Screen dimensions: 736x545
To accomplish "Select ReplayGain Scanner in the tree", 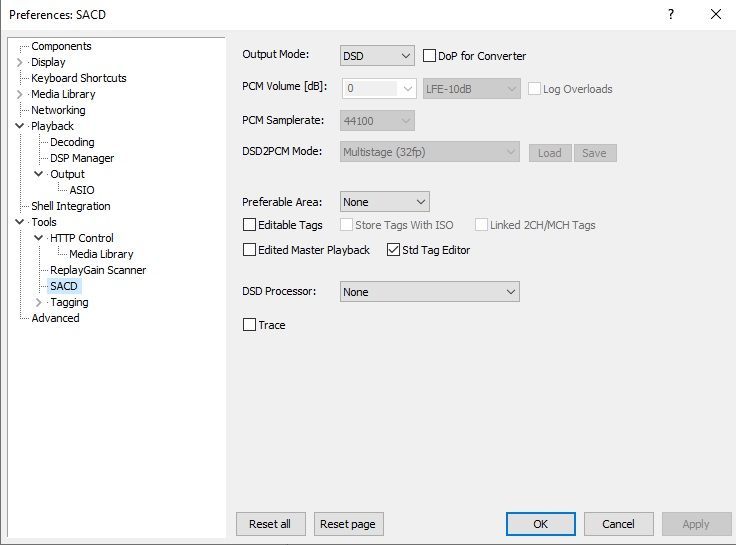I will click(98, 270).
